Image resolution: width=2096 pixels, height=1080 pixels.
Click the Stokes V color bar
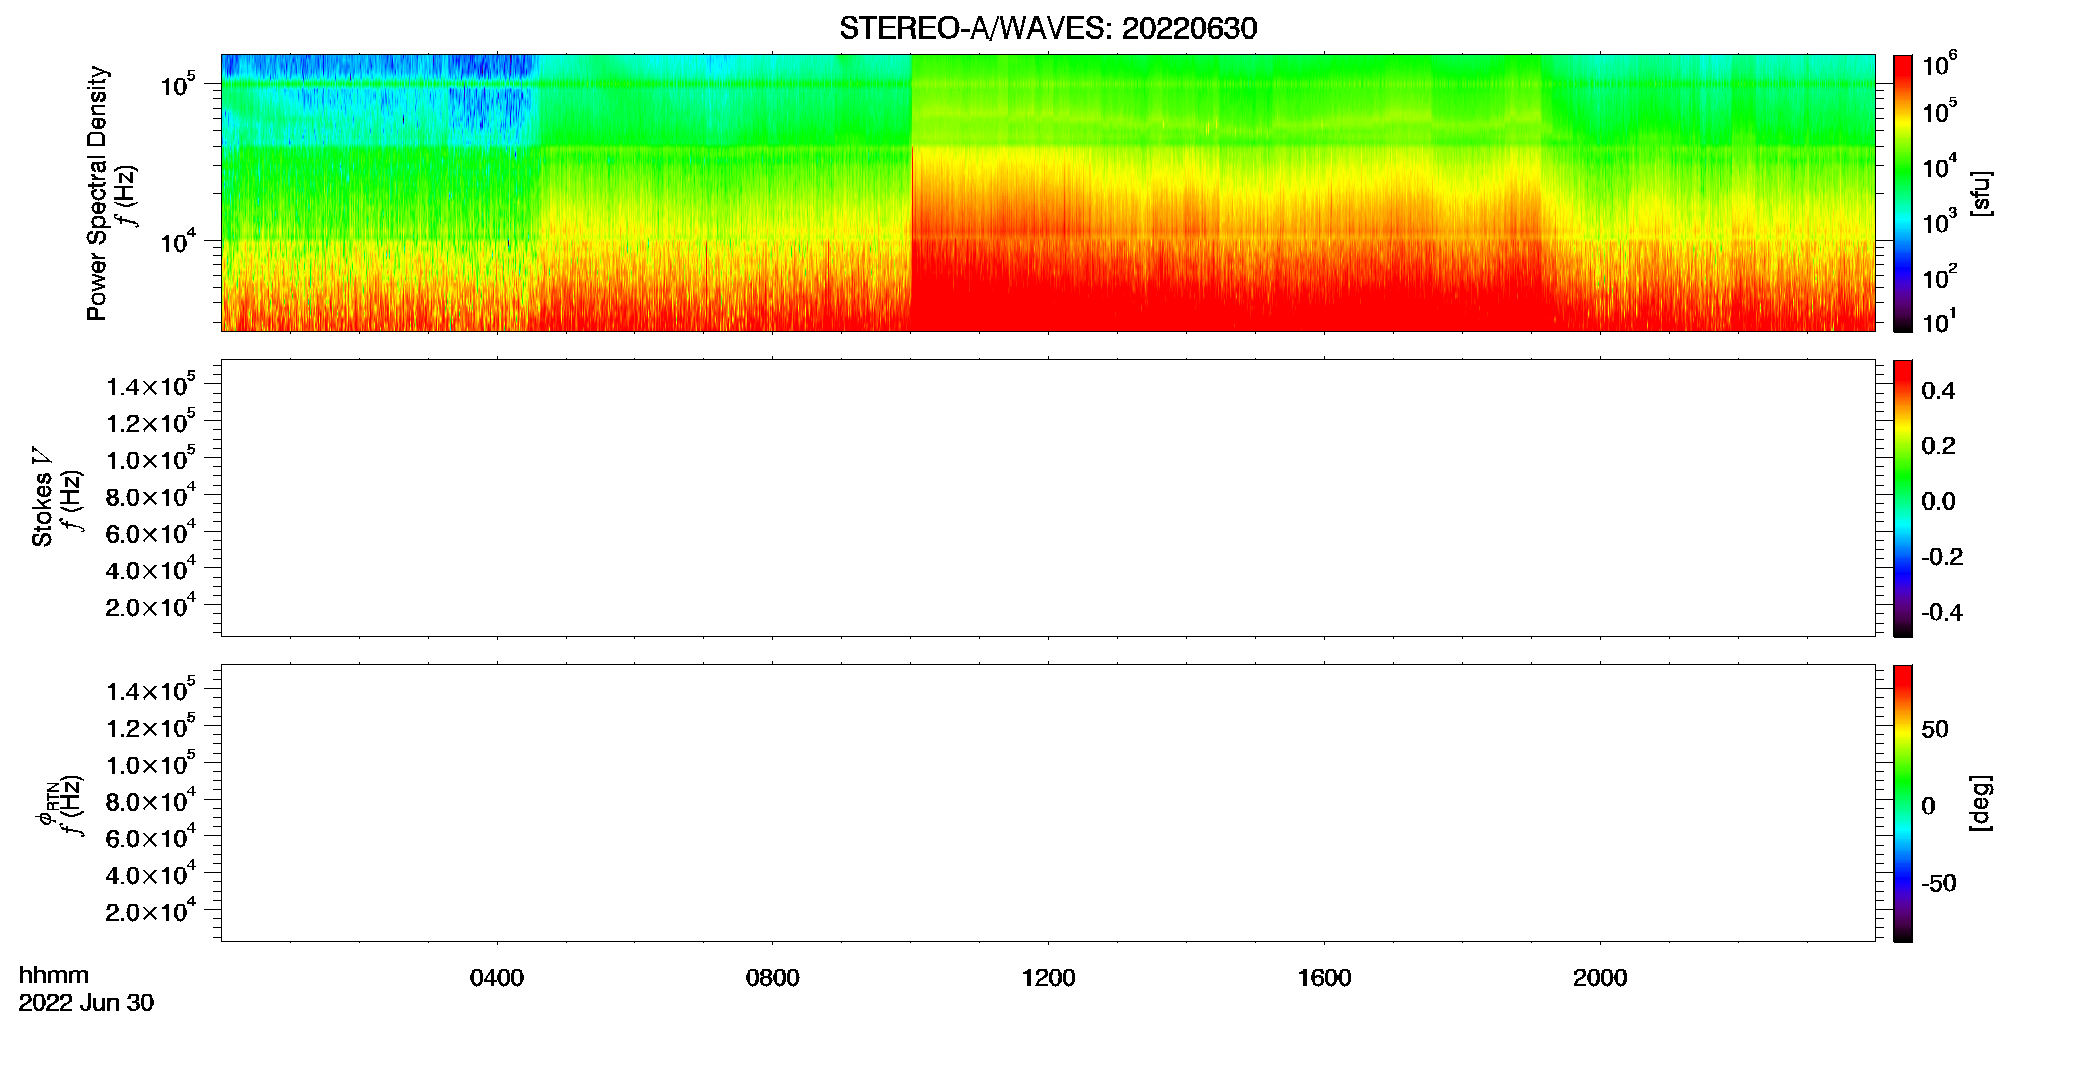1903,498
